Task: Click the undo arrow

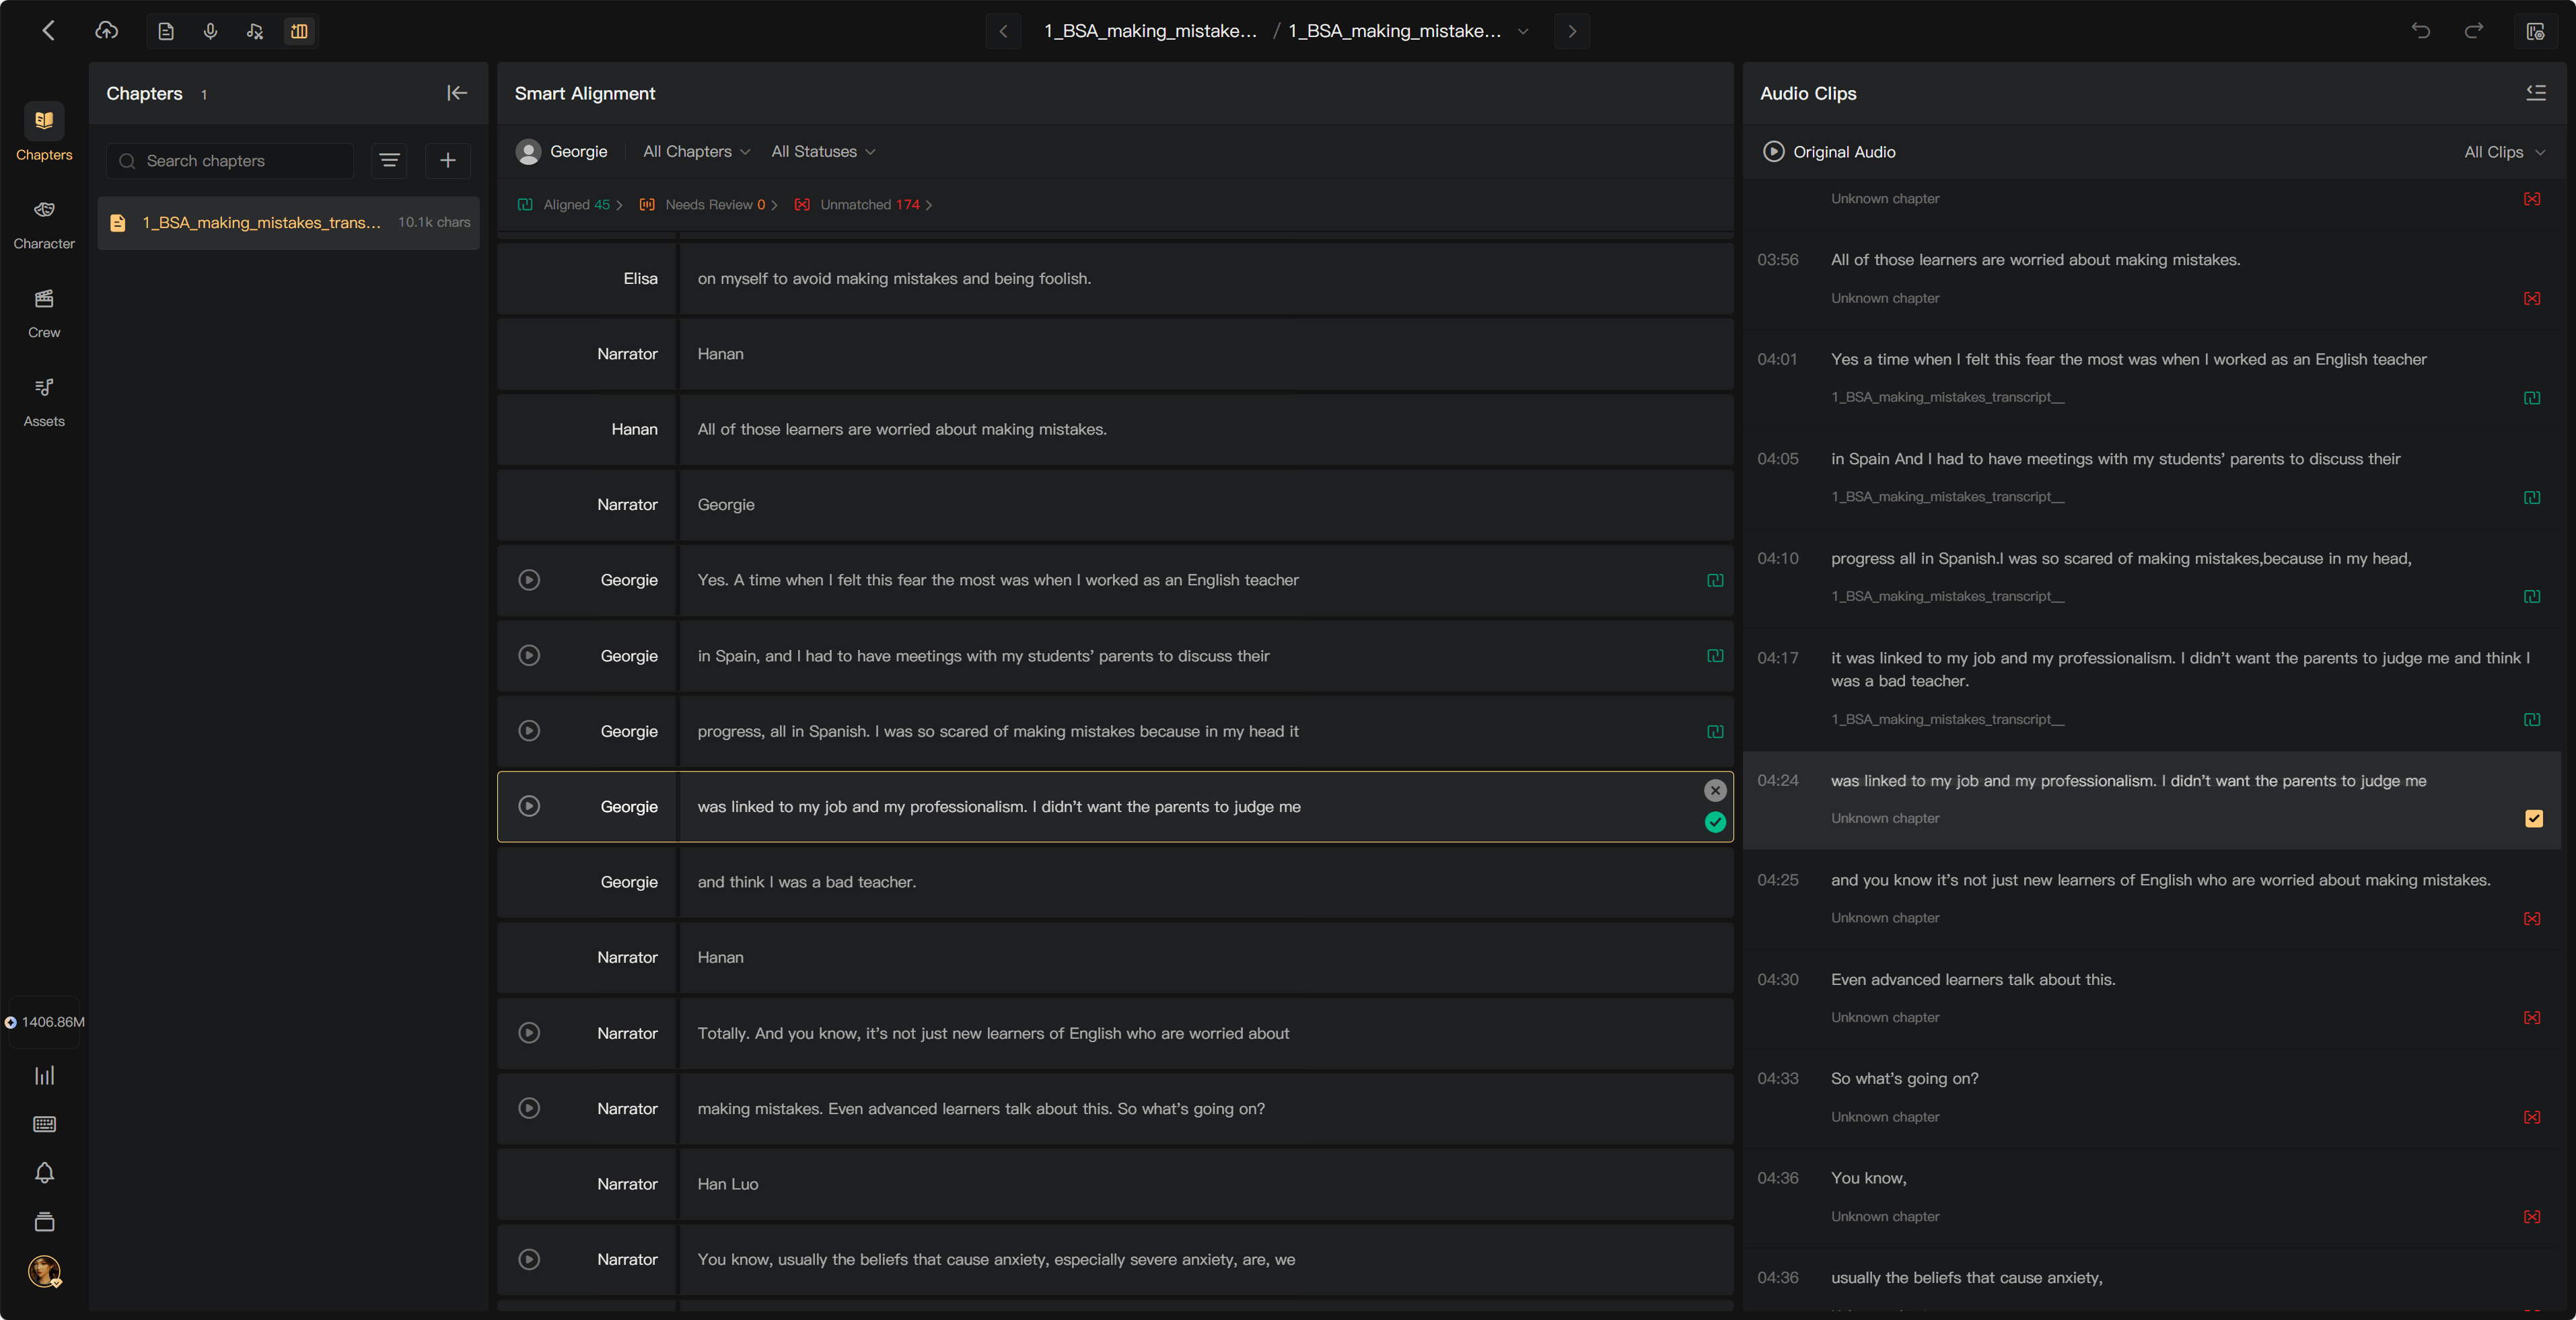Action: tap(2420, 31)
